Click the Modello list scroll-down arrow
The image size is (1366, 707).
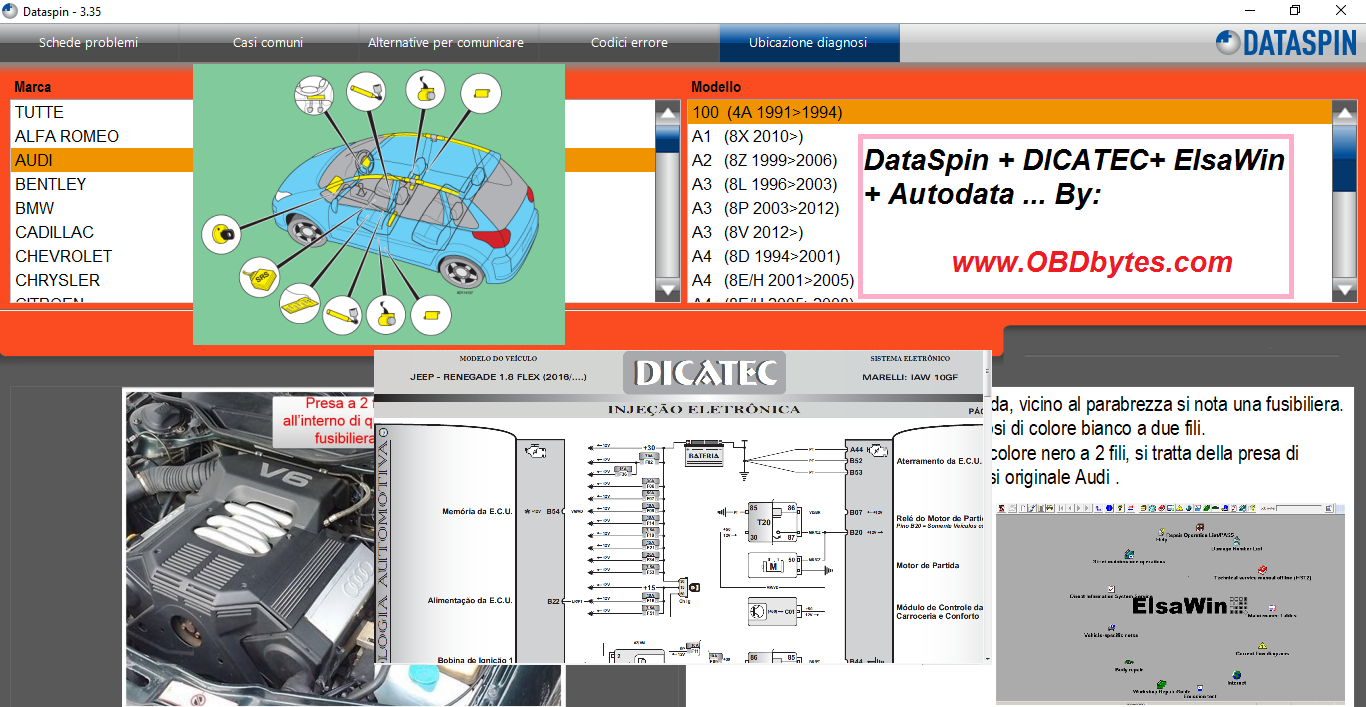(1345, 290)
